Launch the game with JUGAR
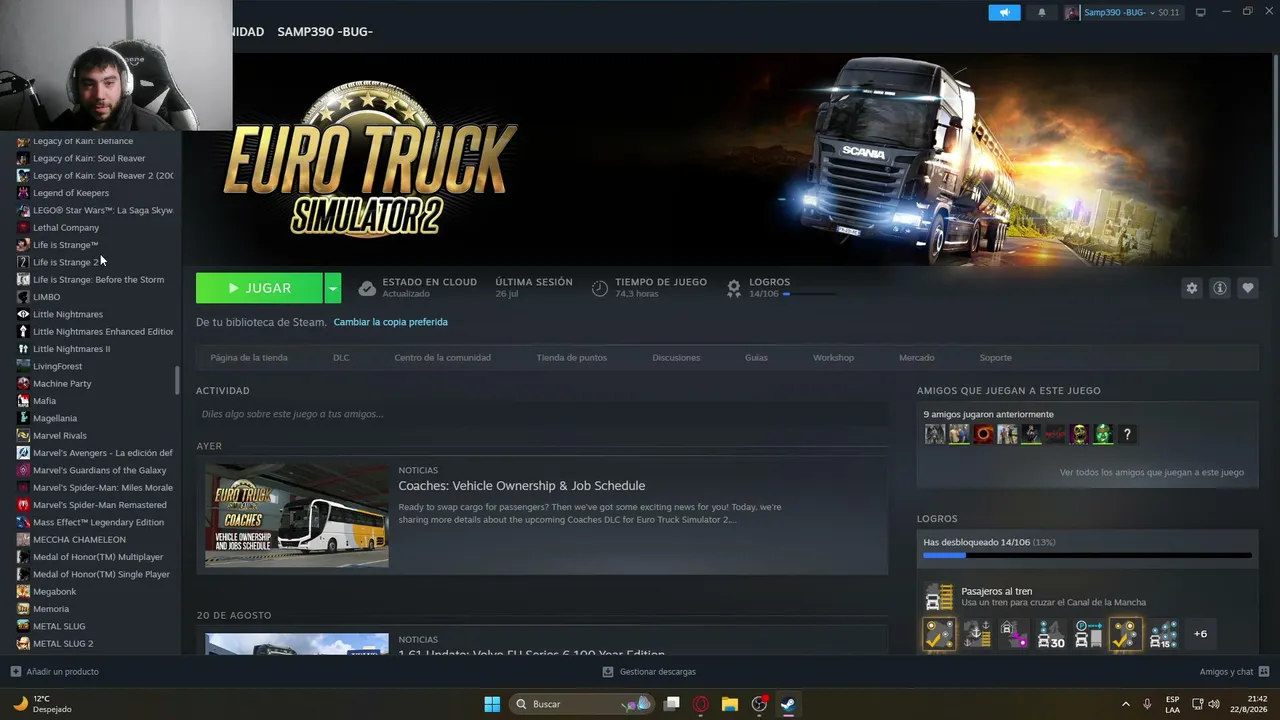 (259, 288)
